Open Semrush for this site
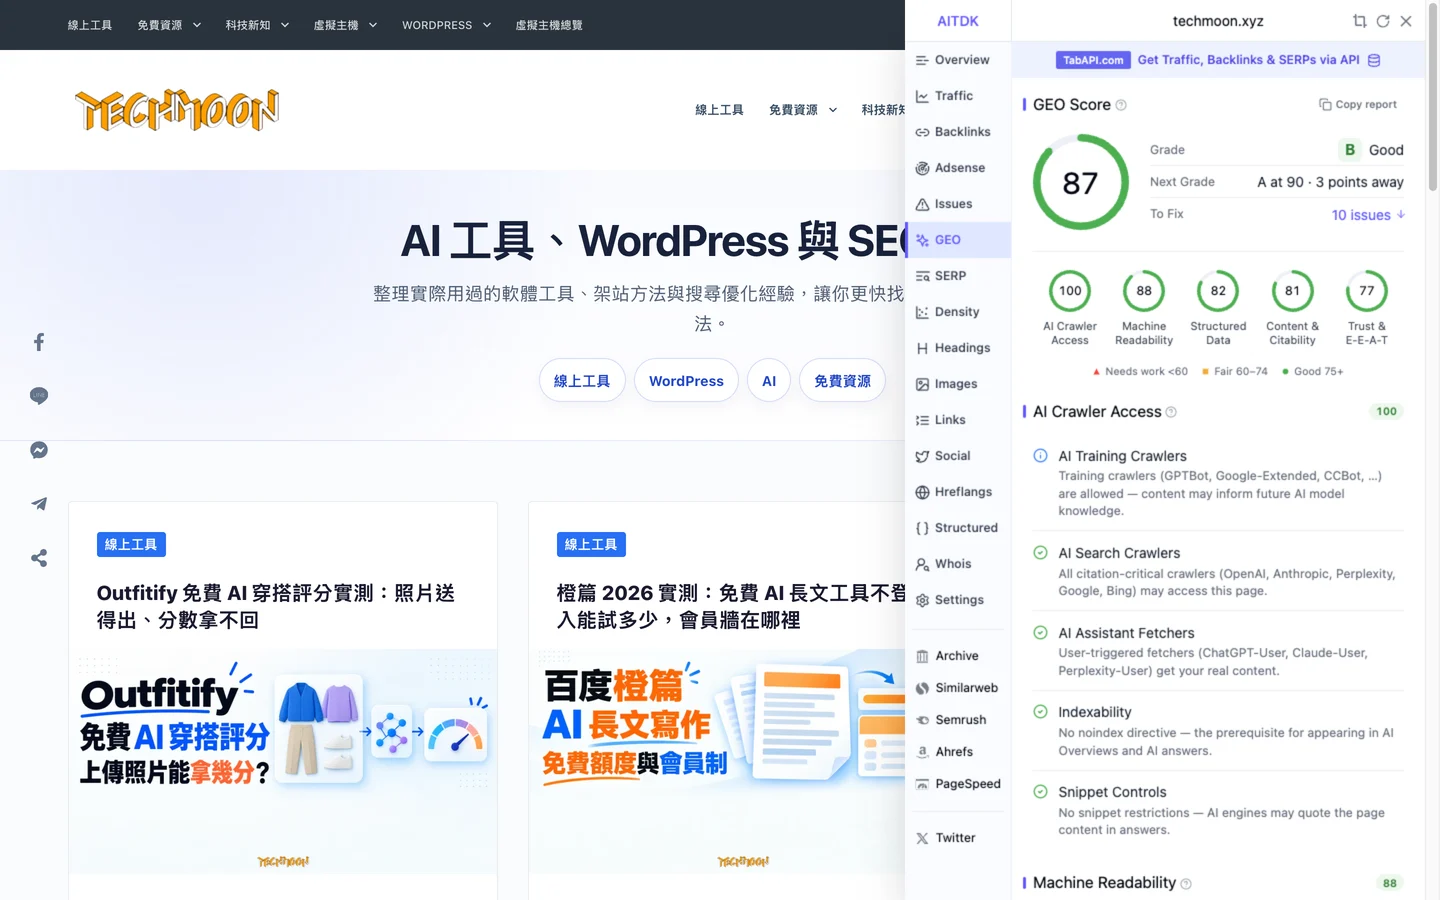 (957, 720)
